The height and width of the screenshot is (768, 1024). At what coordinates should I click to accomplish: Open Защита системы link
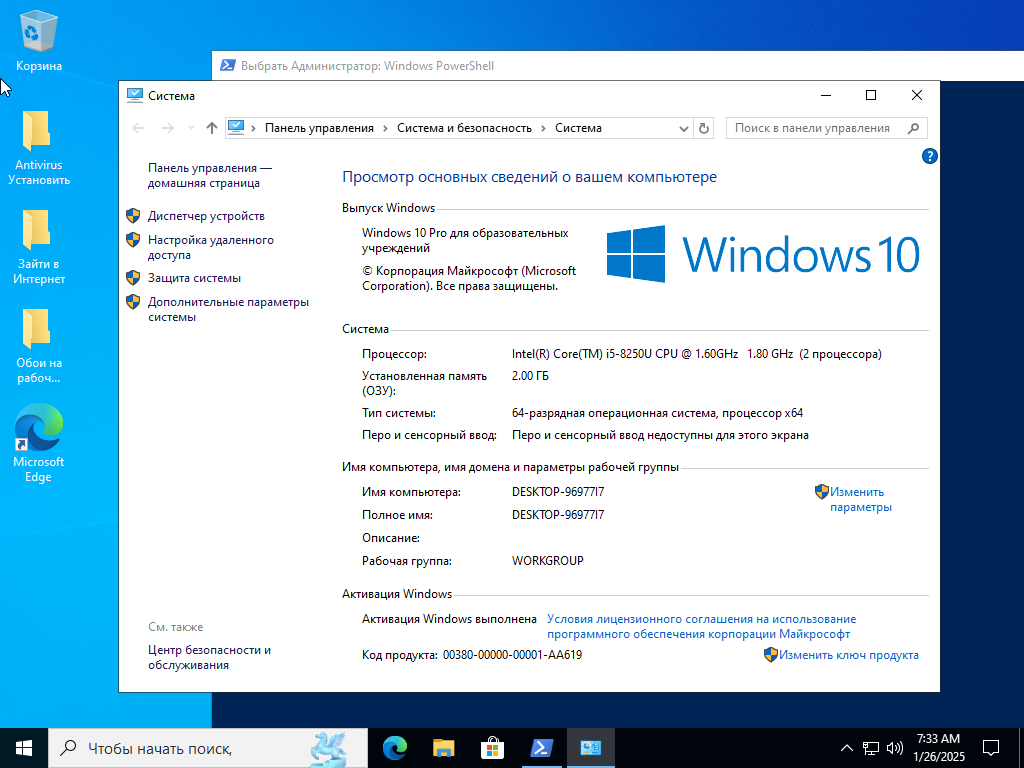coord(194,278)
